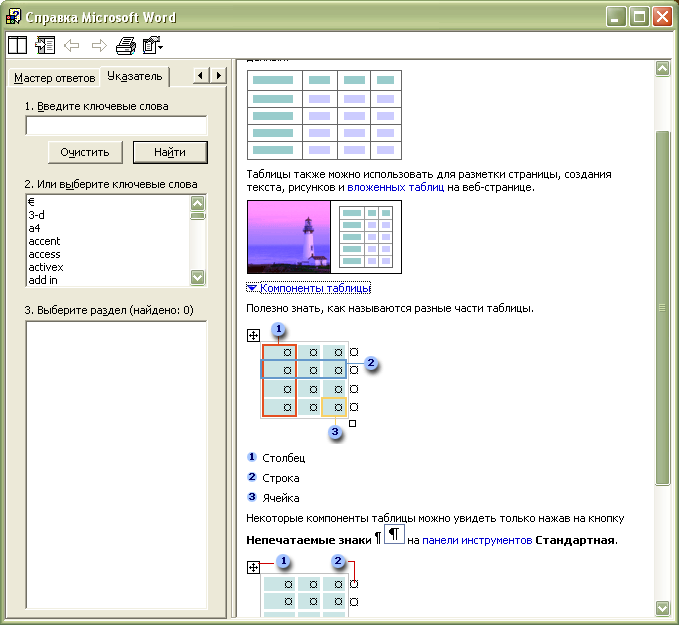The height and width of the screenshot is (625, 679).
Task: Click keyword list scroll up arrow
Action: [198, 203]
